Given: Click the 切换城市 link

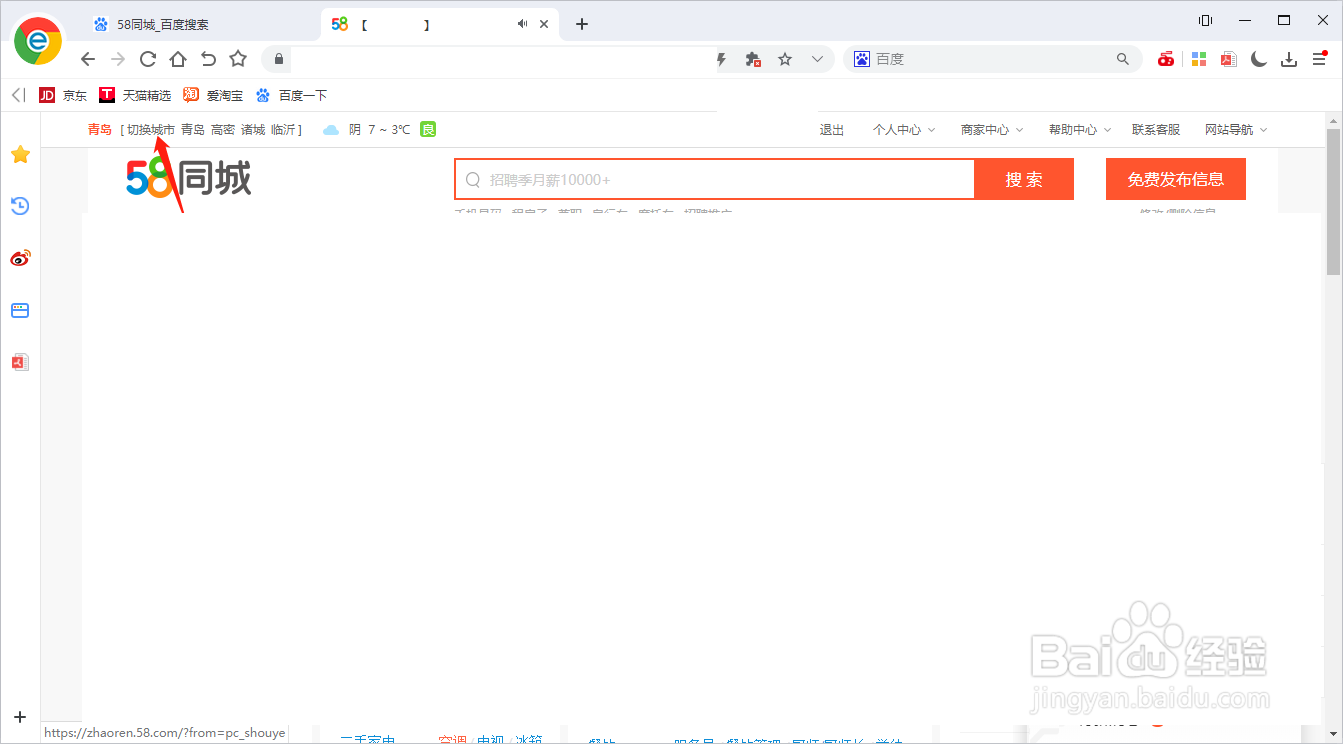Looking at the screenshot, I should point(151,130).
